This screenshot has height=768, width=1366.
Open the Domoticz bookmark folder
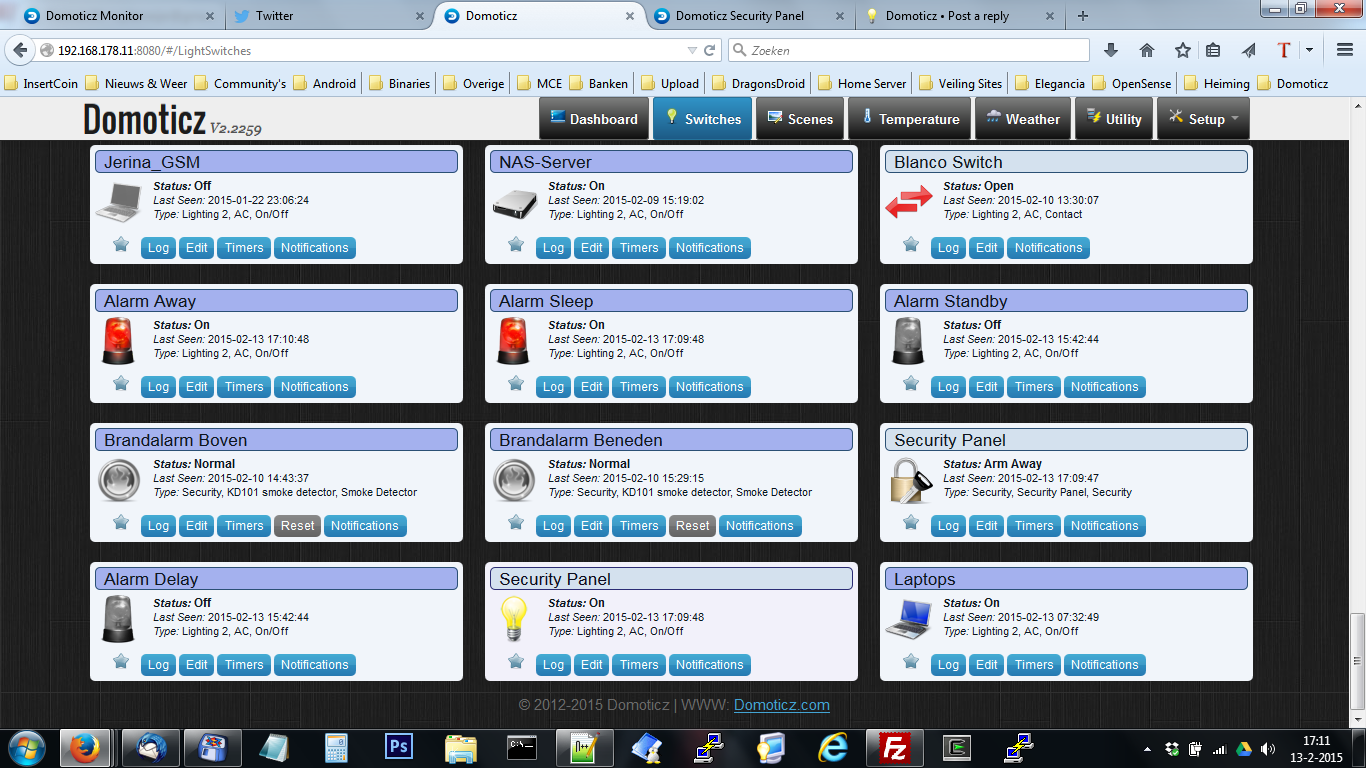tap(1292, 84)
